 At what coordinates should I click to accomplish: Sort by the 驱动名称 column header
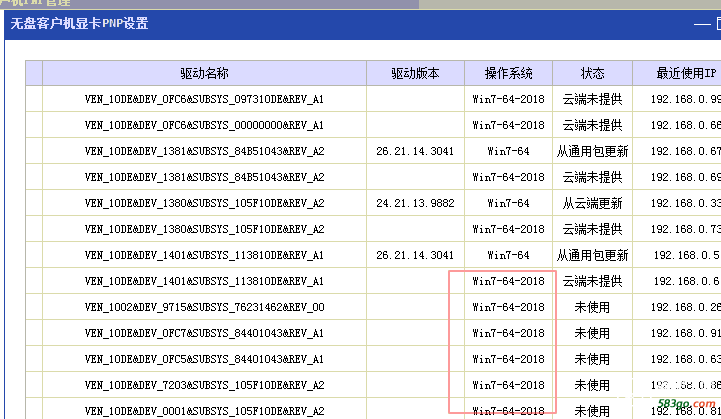coord(205,73)
